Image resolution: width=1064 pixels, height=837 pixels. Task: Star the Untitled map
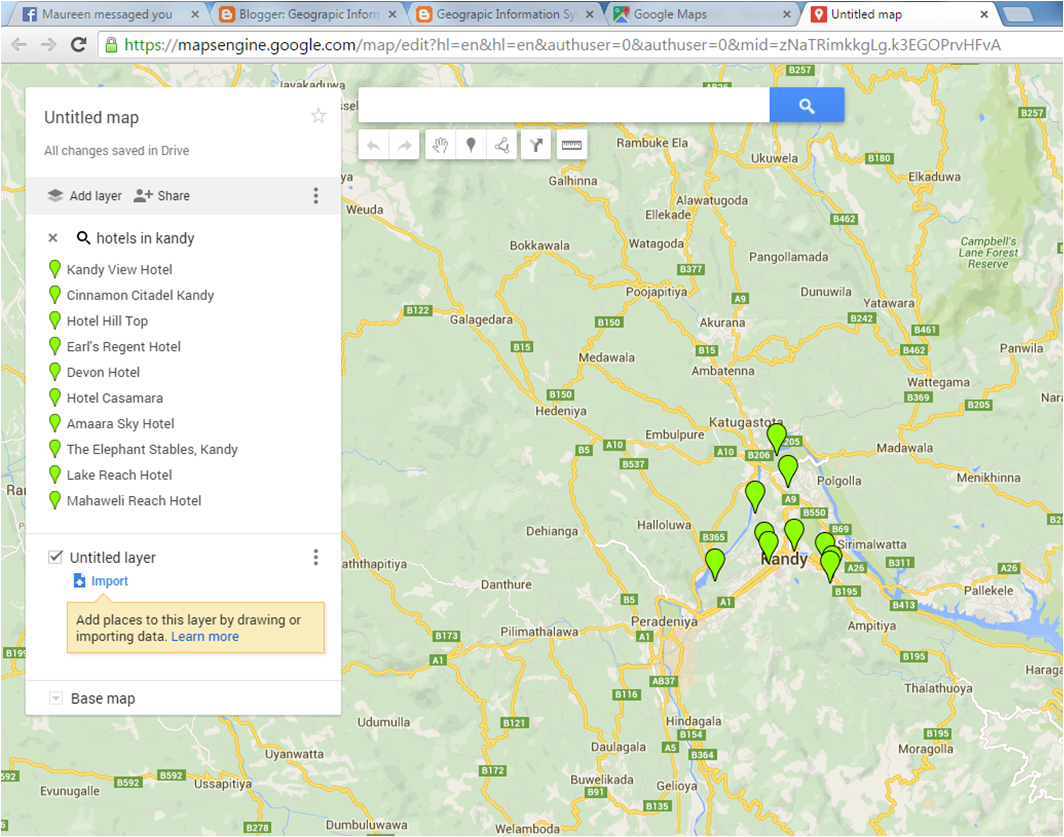pos(318,116)
